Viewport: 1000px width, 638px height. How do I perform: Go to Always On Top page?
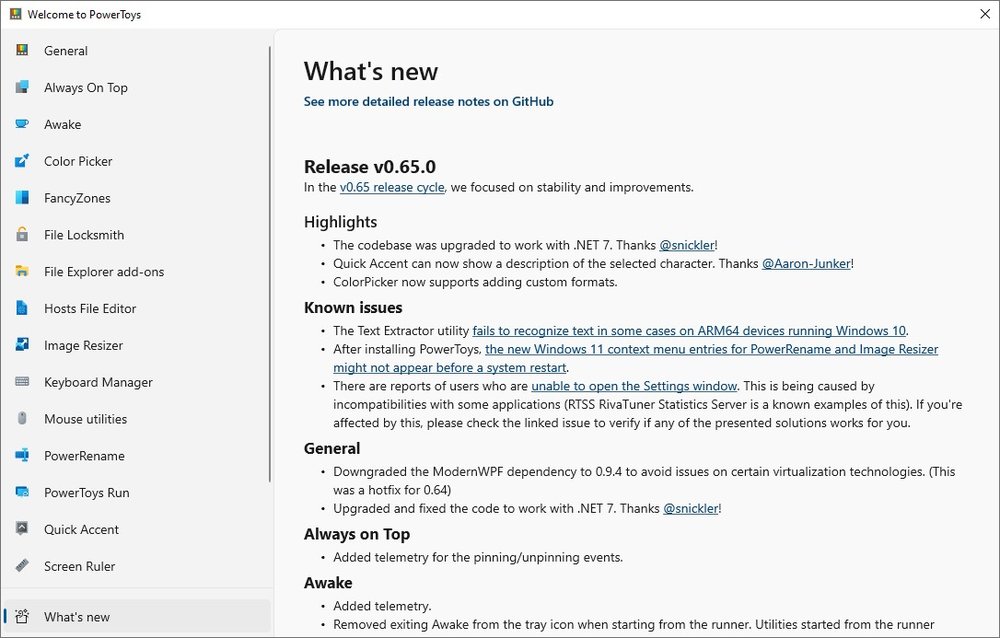click(85, 88)
